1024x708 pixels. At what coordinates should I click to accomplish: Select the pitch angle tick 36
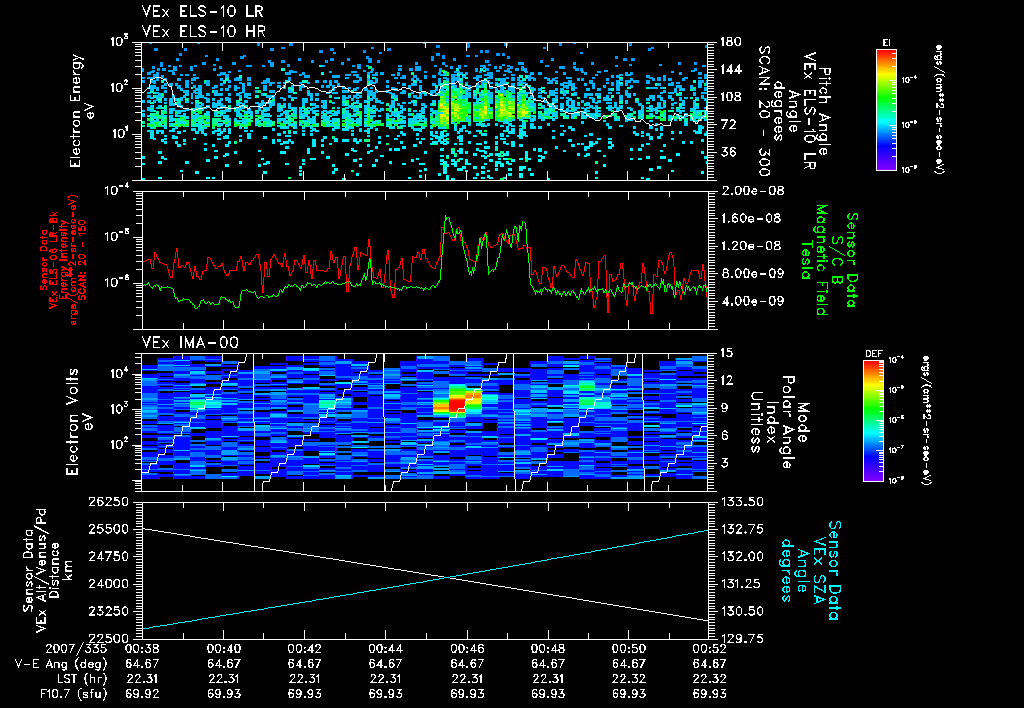(726, 152)
